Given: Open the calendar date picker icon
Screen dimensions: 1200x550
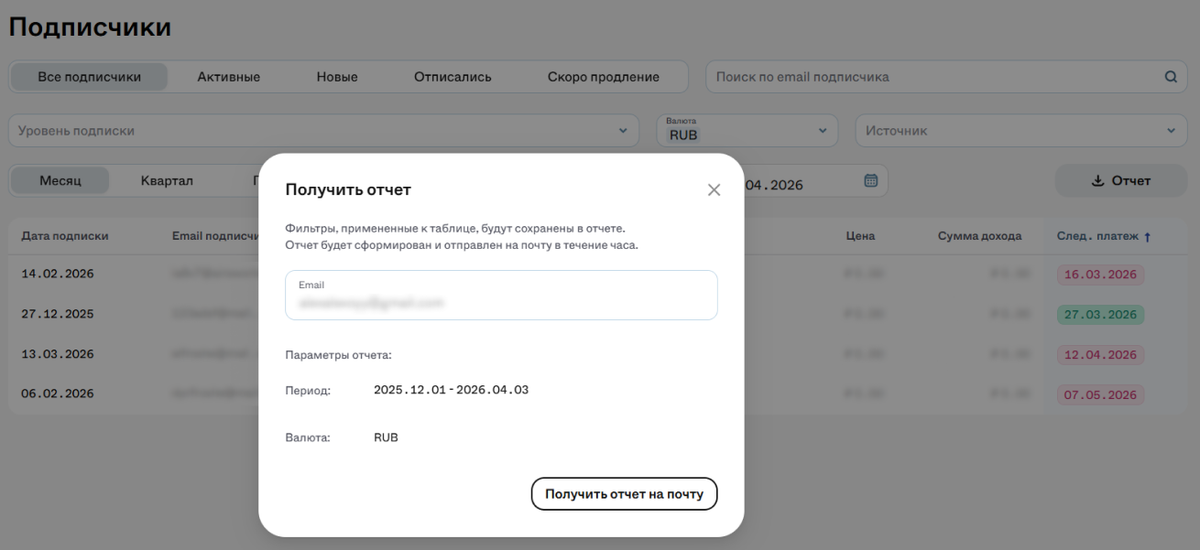Looking at the screenshot, I should point(871,181).
